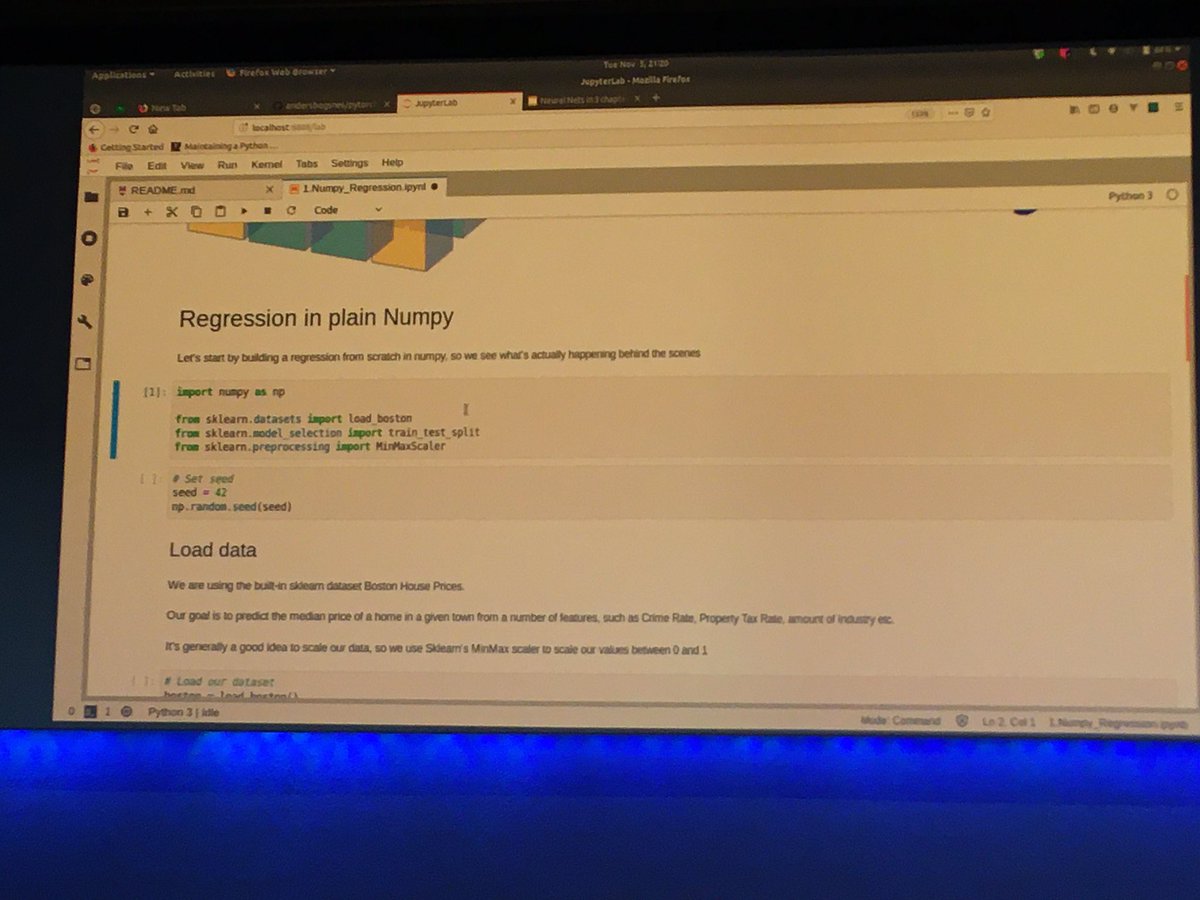Run the selected cell with the play icon
Screen dimensions: 1200x900
[243, 212]
